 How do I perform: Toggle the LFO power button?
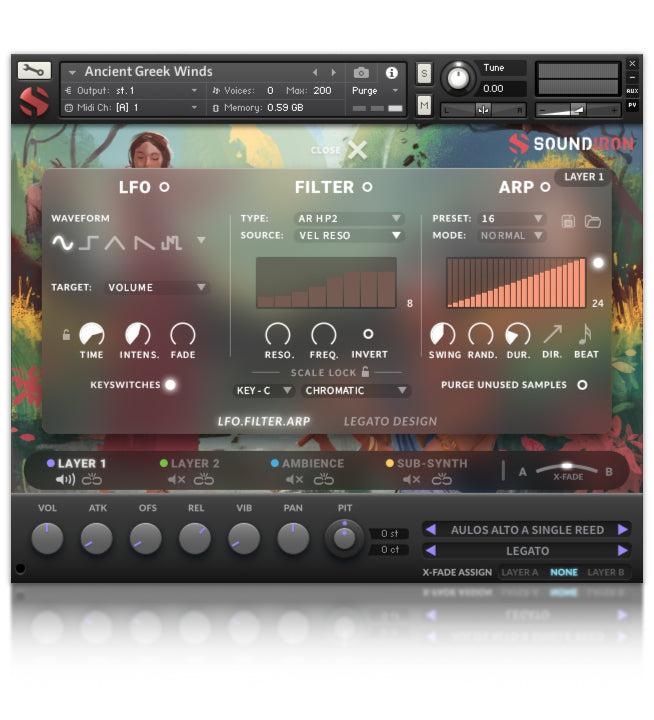165,187
